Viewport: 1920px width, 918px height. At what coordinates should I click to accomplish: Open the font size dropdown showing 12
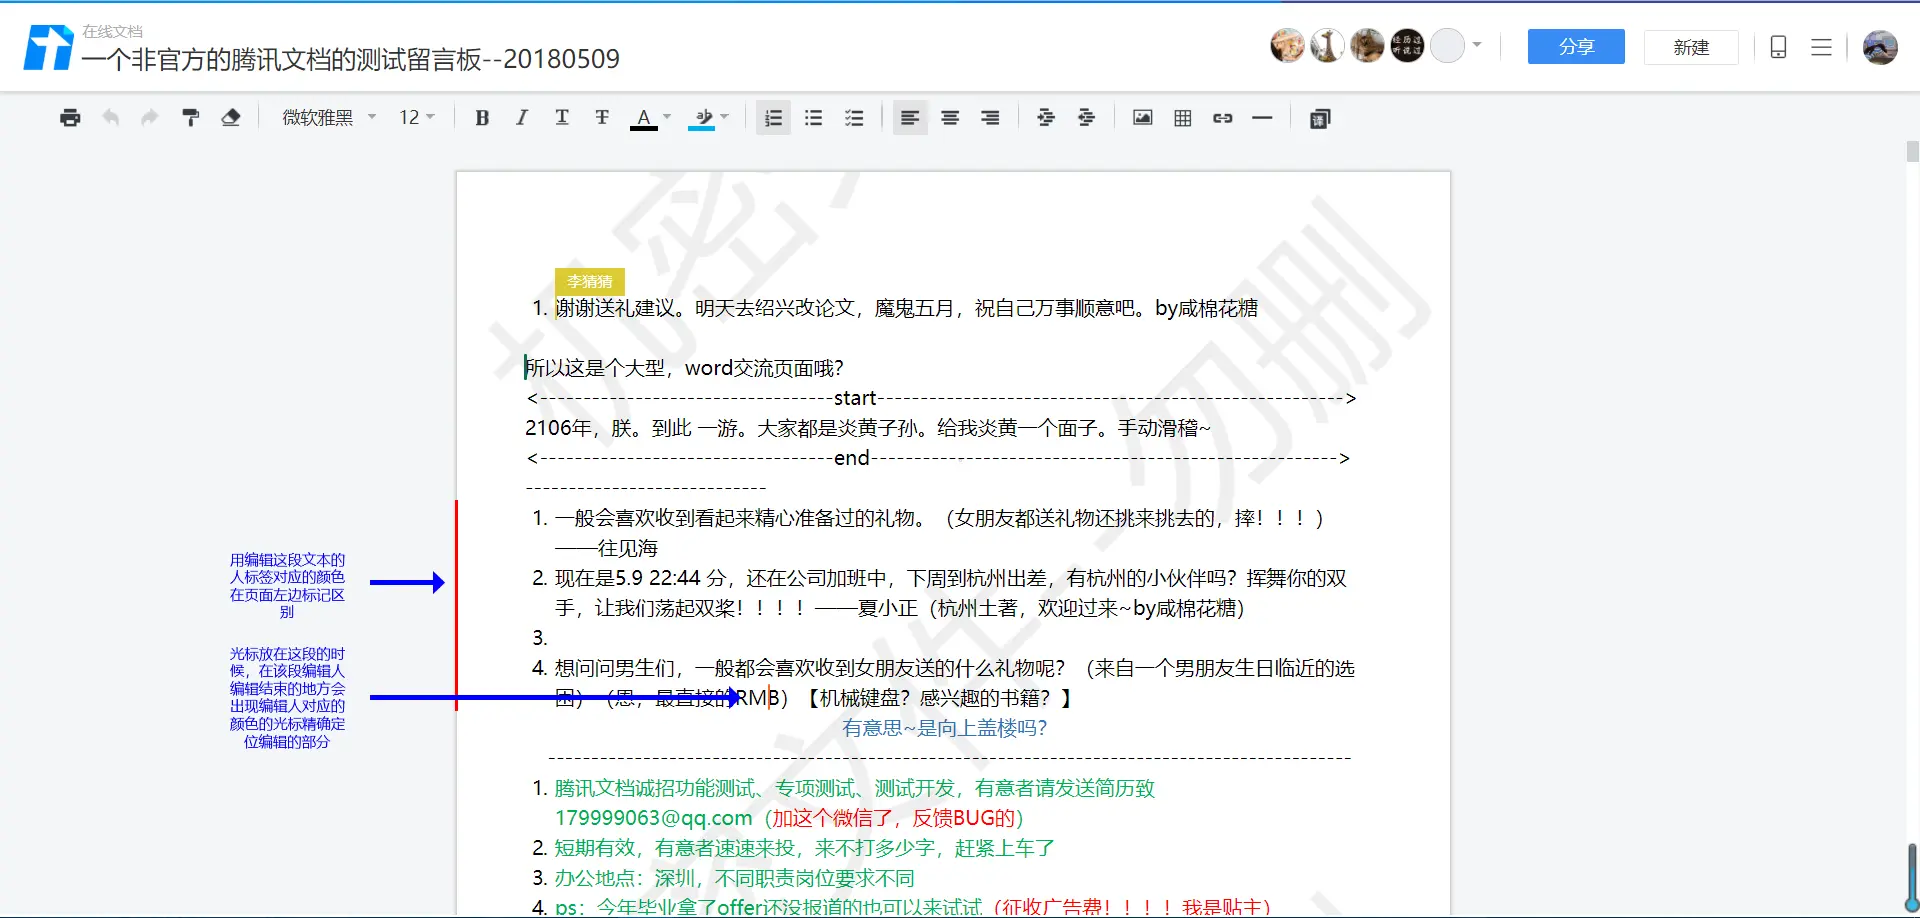(x=417, y=118)
